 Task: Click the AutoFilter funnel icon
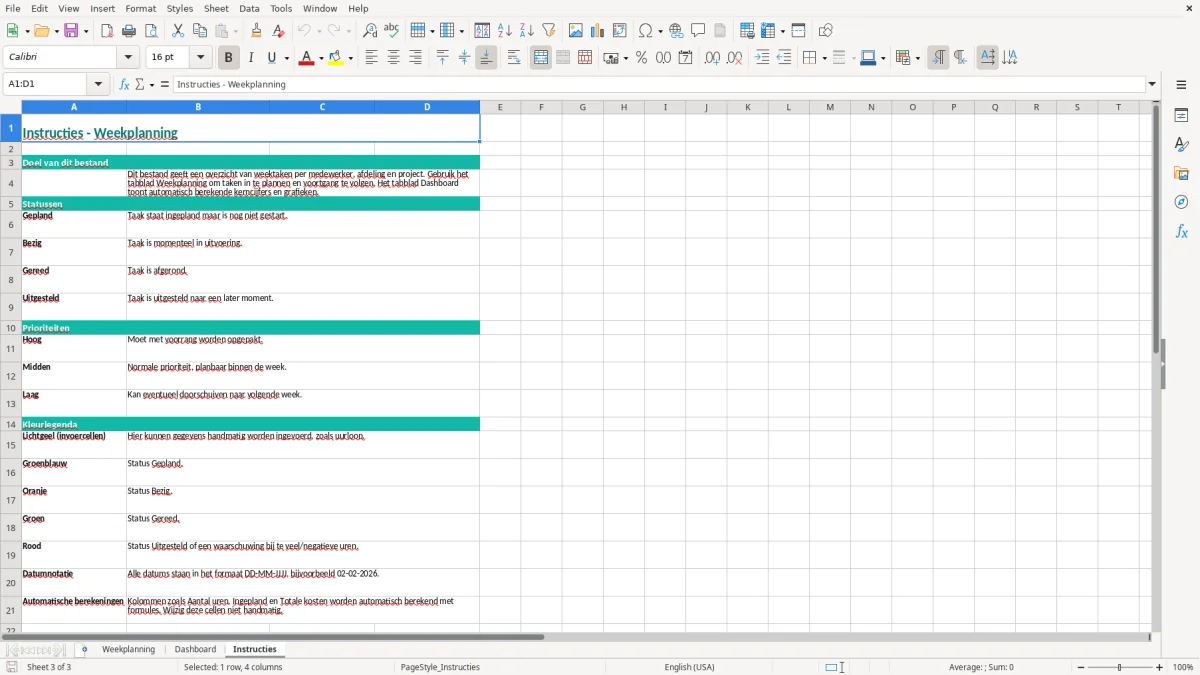[x=549, y=31]
